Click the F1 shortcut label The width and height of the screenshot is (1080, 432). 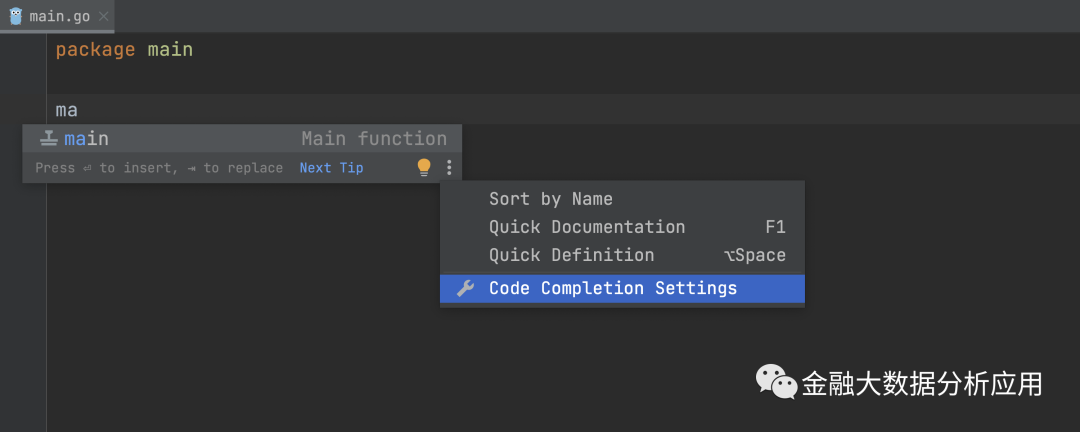(775, 227)
